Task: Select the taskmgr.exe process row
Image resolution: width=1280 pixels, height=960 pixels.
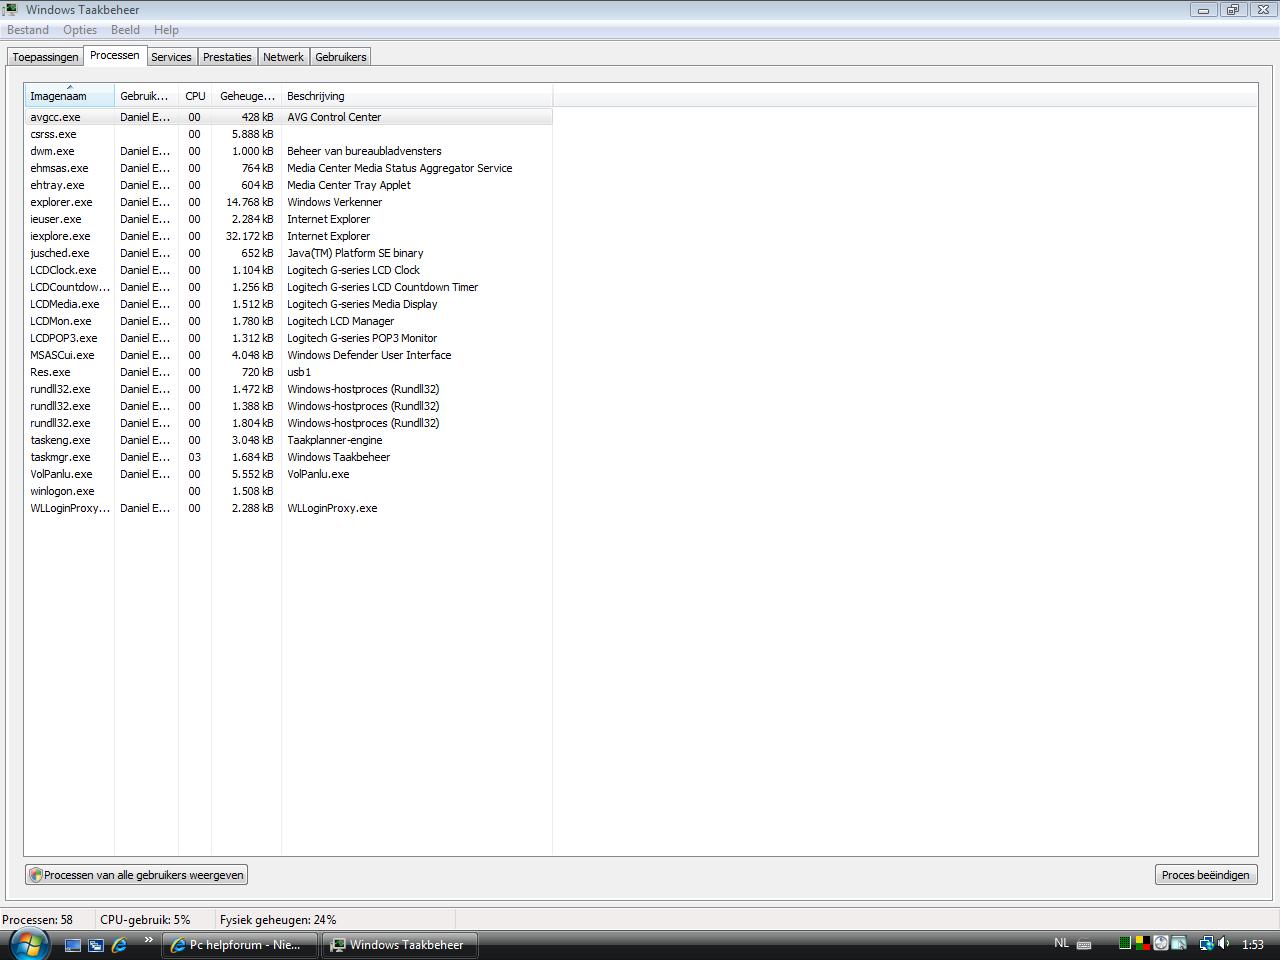Action: 289,457
